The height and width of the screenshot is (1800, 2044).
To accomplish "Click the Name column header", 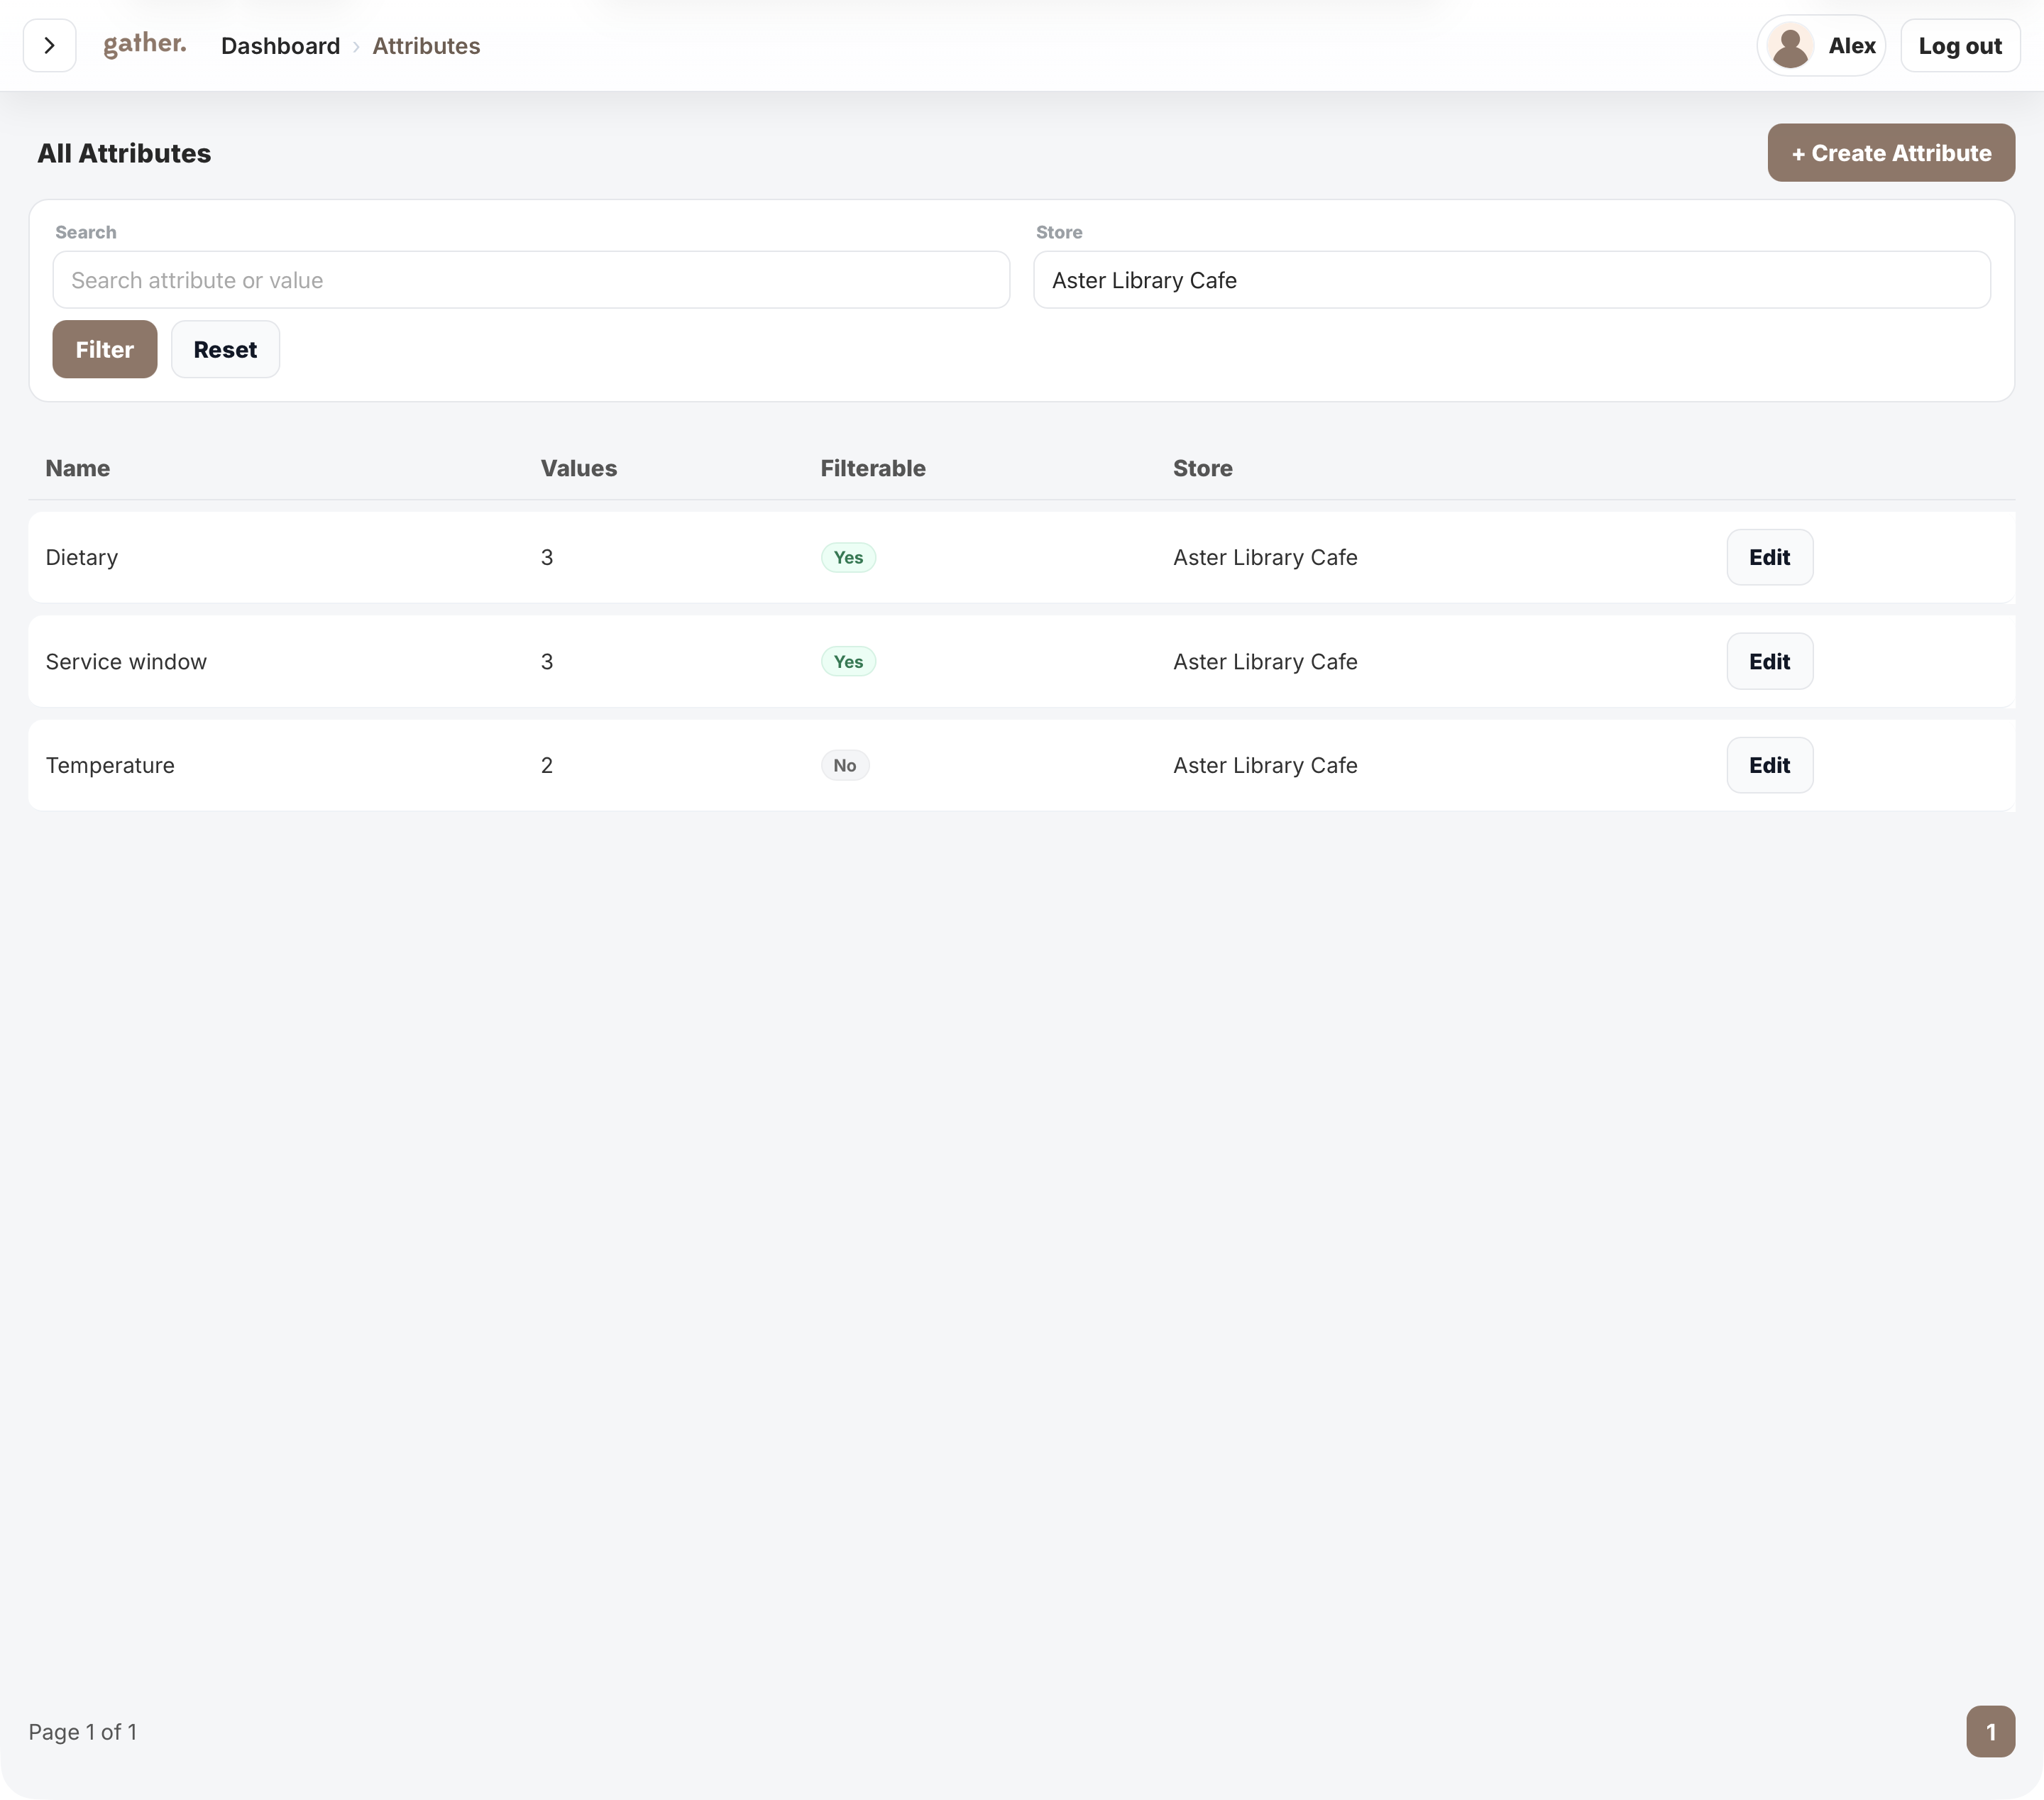I will [x=78, y=468].
